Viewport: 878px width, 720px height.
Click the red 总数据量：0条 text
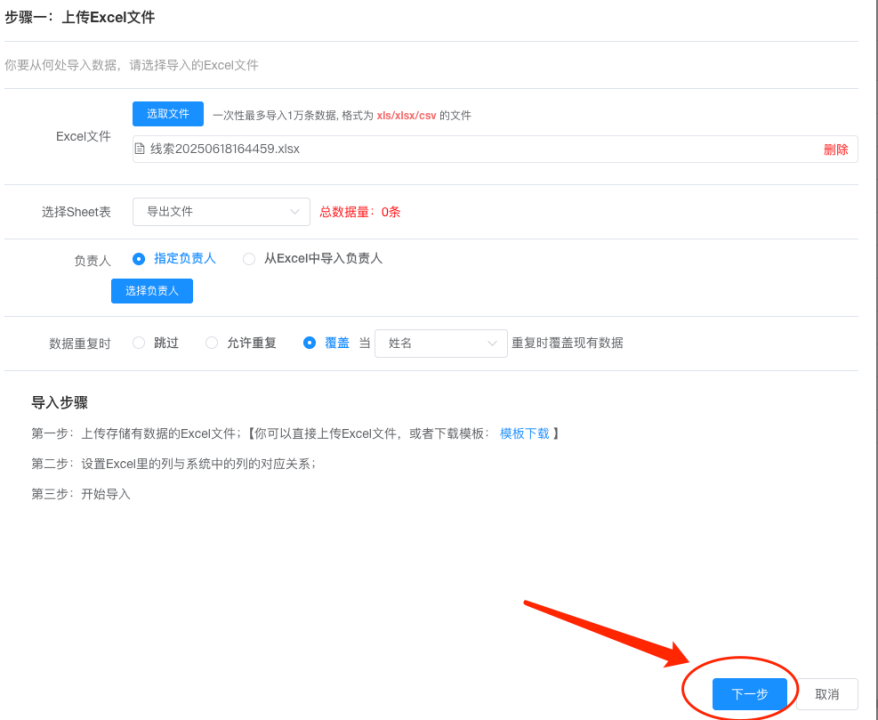pyautogui.click(x=359, y=212)
